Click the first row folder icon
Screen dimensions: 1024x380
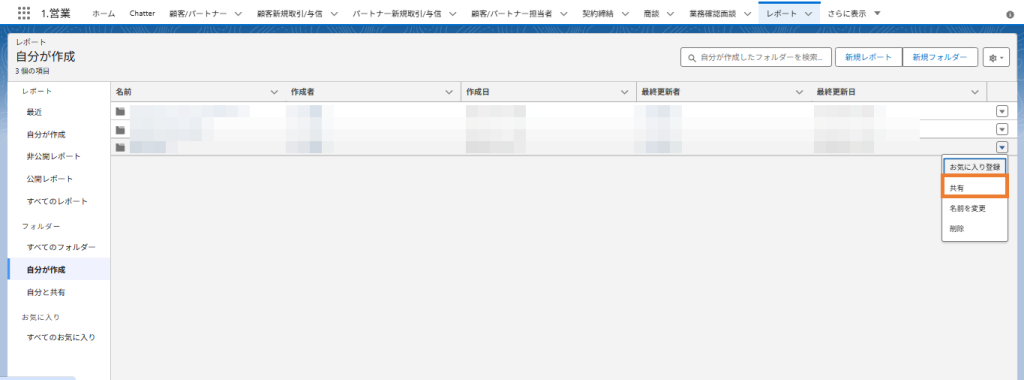coord(120,112)
